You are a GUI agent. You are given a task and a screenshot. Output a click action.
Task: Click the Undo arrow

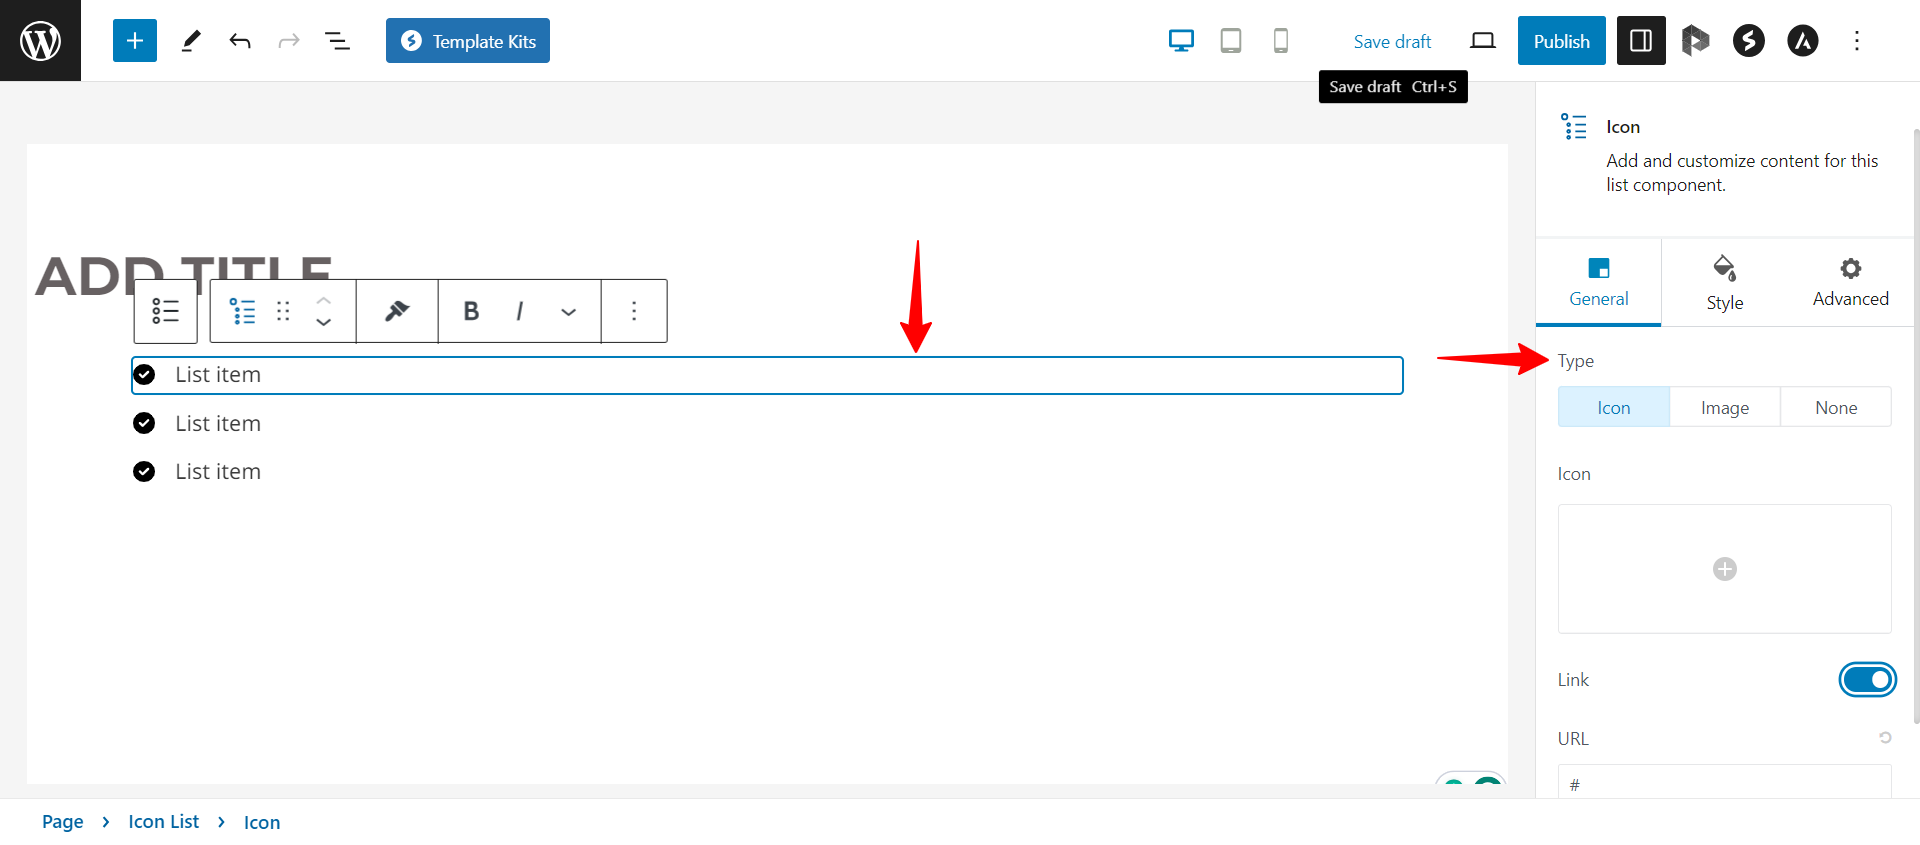coord(240,41)
